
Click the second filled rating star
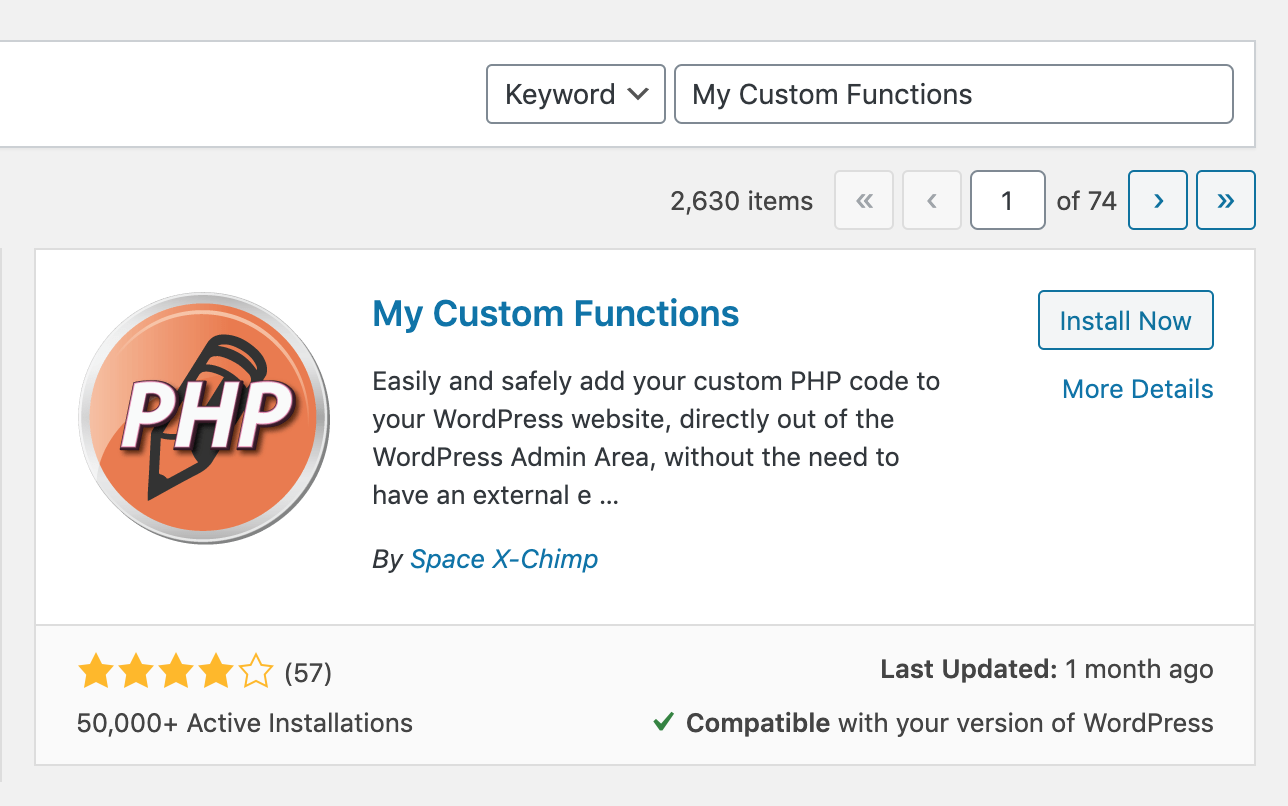[136, 672]
